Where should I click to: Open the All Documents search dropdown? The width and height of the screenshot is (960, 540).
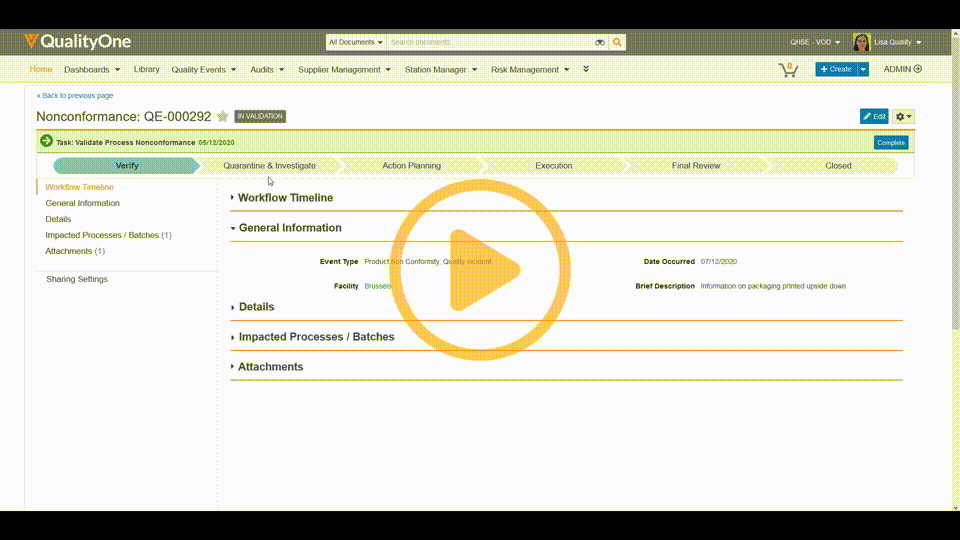[356, 42]
